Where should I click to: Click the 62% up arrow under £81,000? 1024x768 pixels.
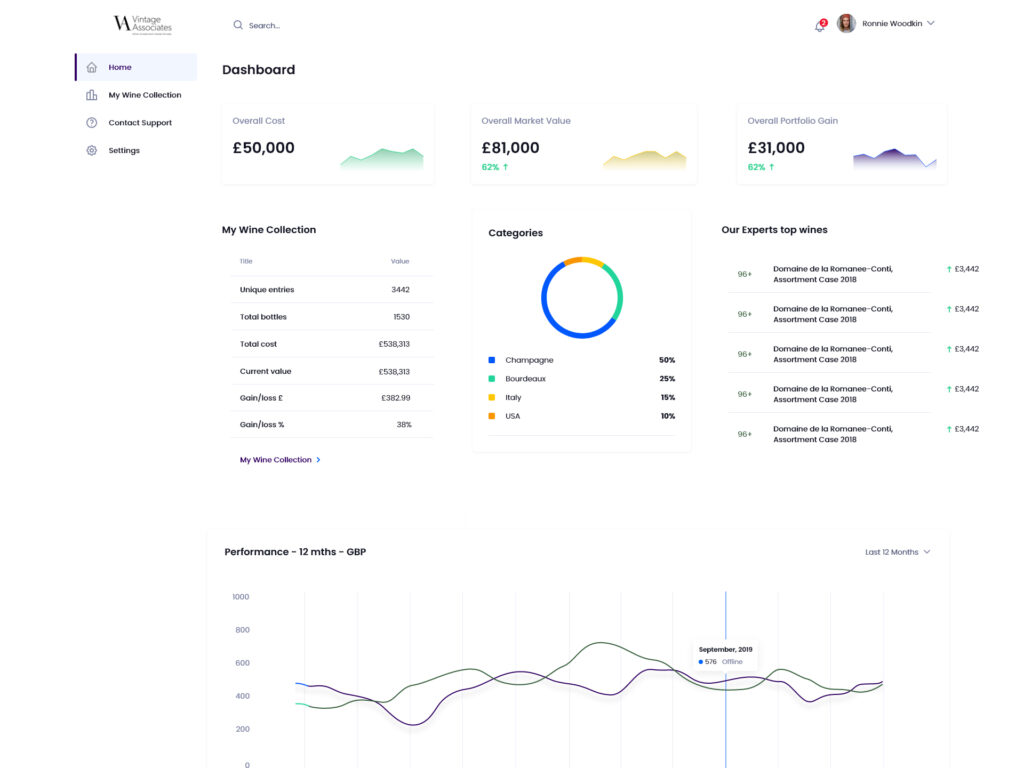(x=494, y=167)
